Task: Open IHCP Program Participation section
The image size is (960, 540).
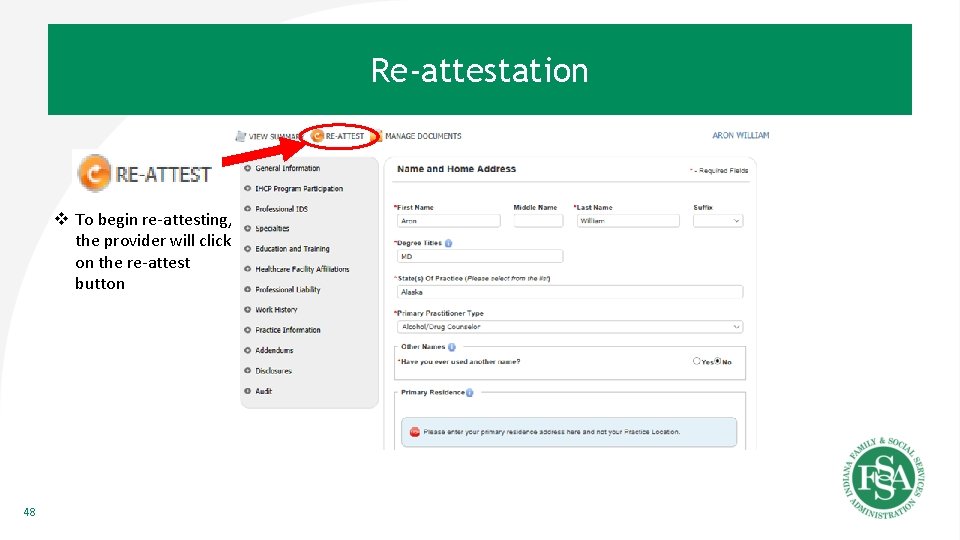Action: (299, 189)
